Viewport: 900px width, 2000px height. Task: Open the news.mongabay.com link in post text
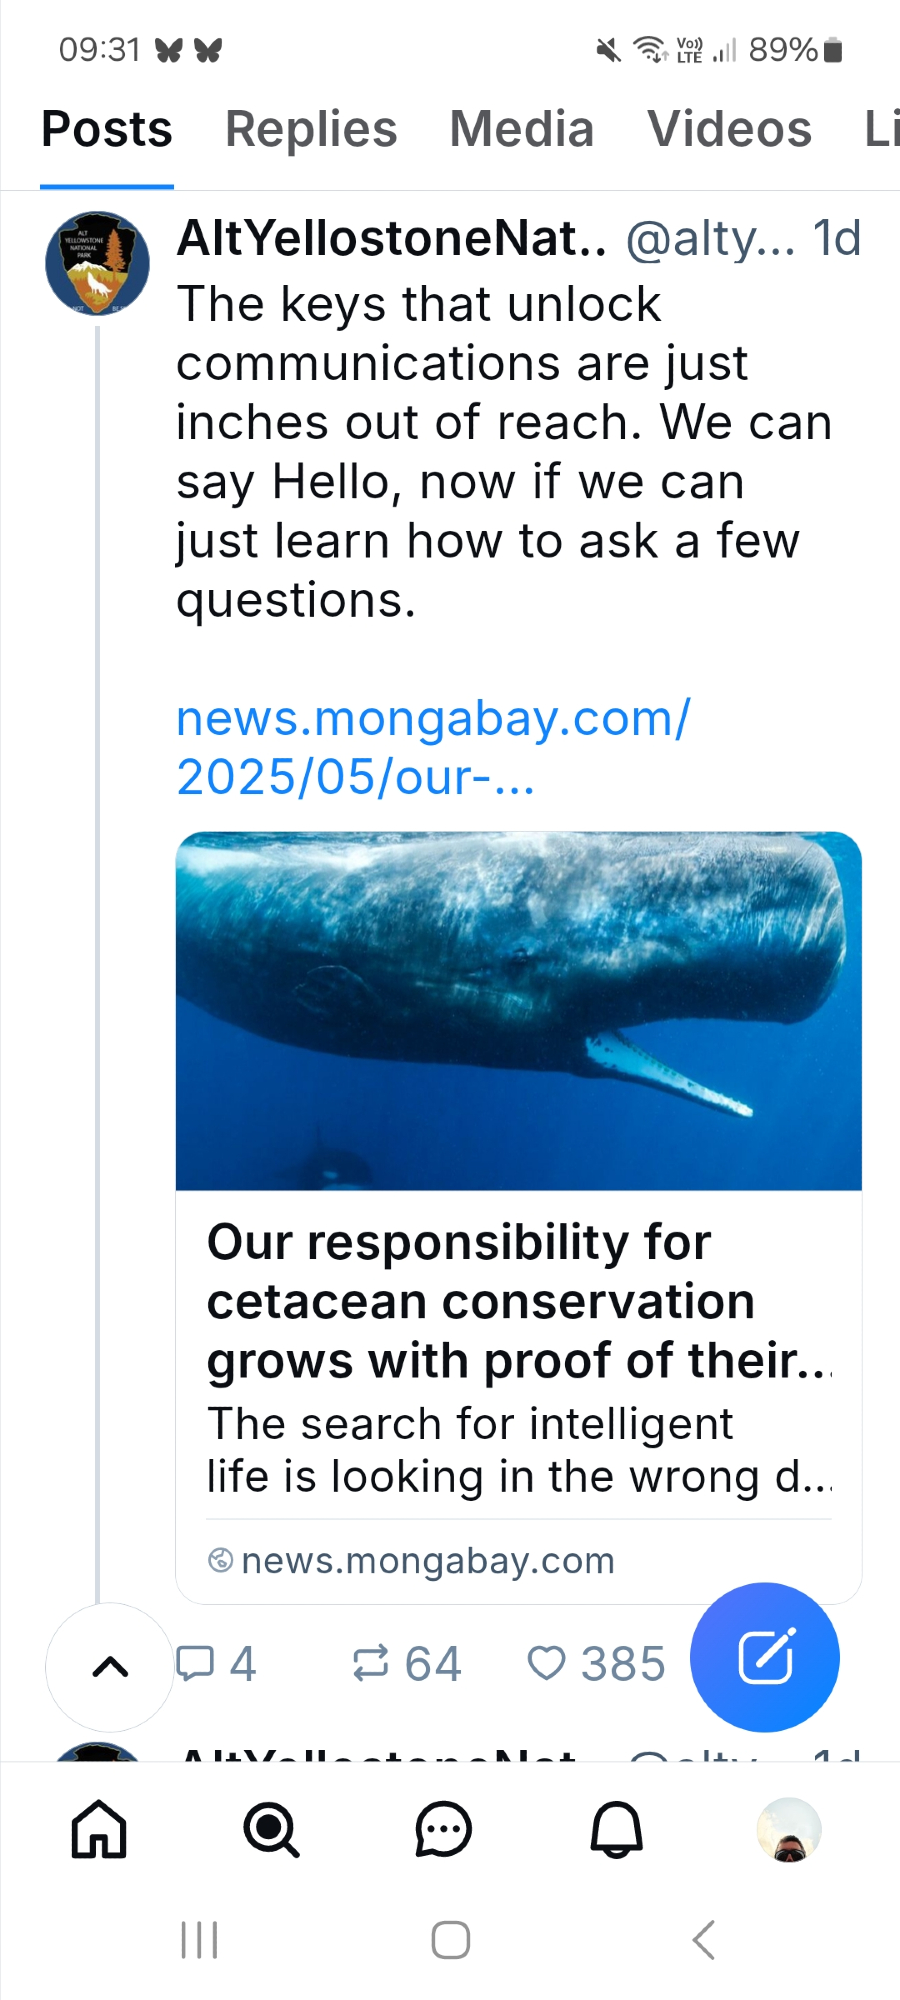click(x=432, y=747)
